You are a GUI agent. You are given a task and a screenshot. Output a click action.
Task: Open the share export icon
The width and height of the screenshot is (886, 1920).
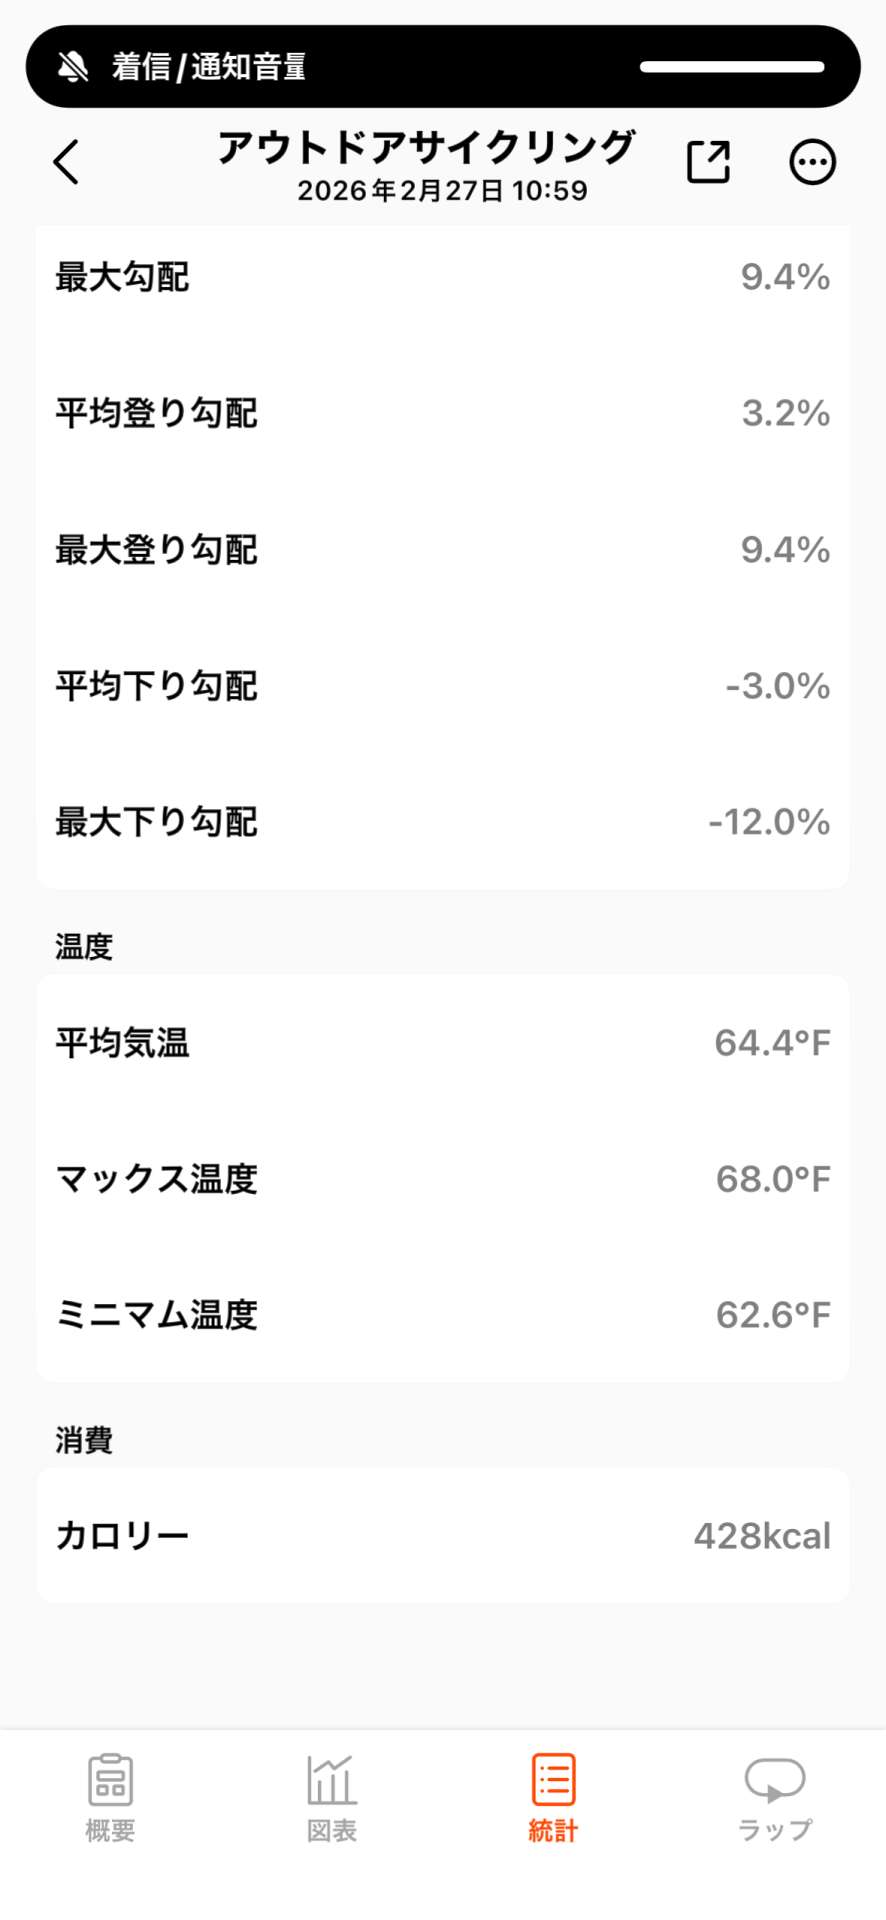[x=708, y=162]
